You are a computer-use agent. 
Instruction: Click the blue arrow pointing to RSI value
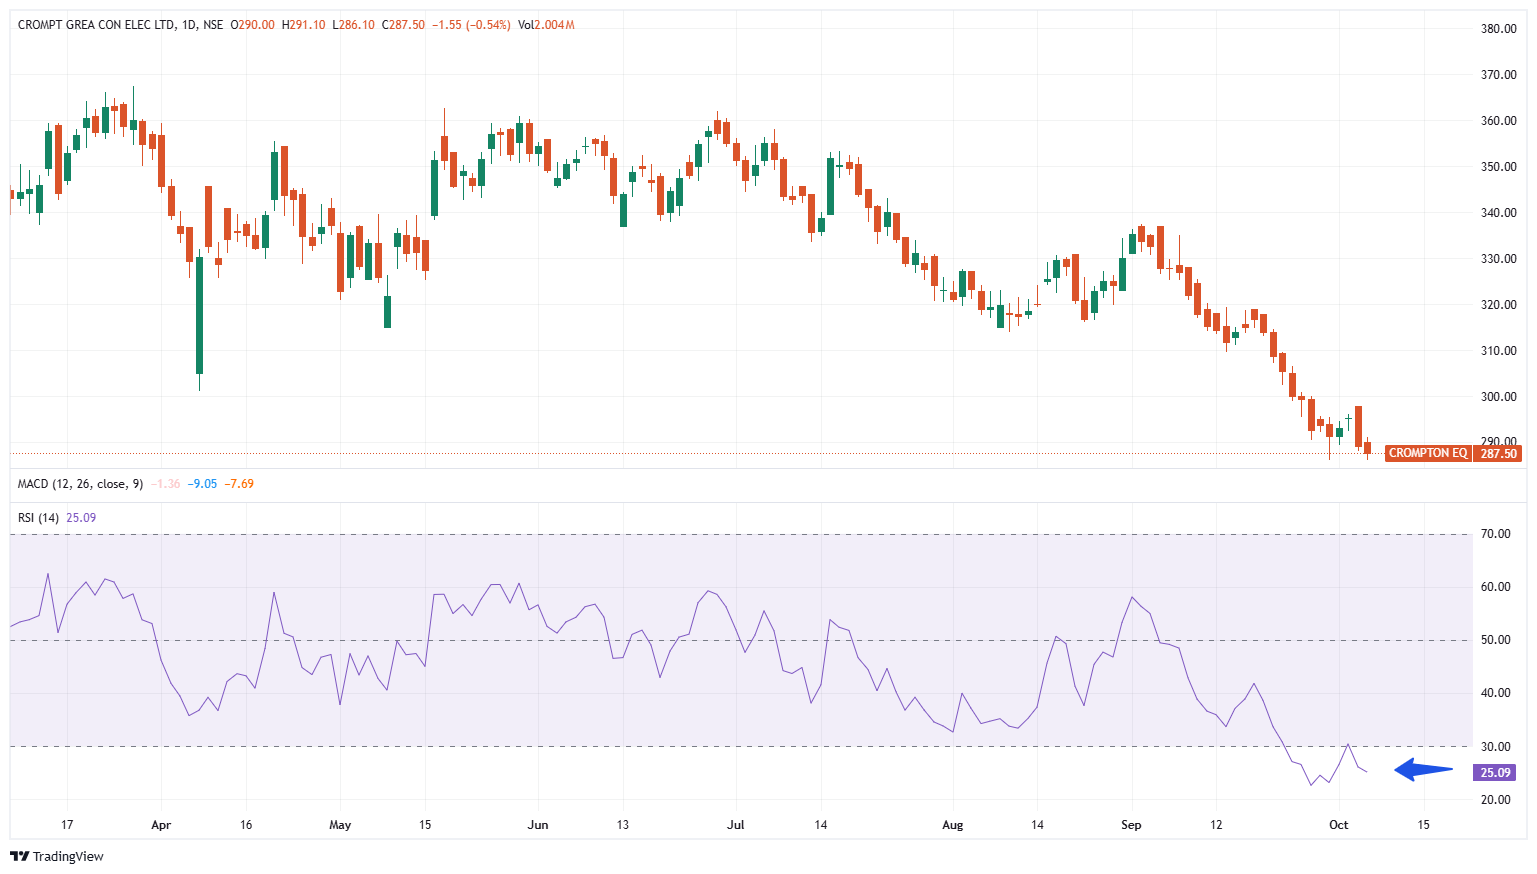1424,770
